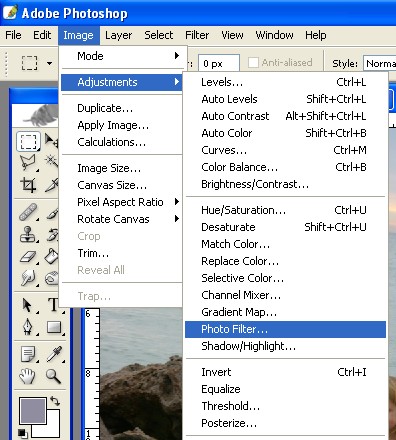Viewport: 396px width, 440px height.
Task: Expand the Mode submenu
Action: point(121,56)
